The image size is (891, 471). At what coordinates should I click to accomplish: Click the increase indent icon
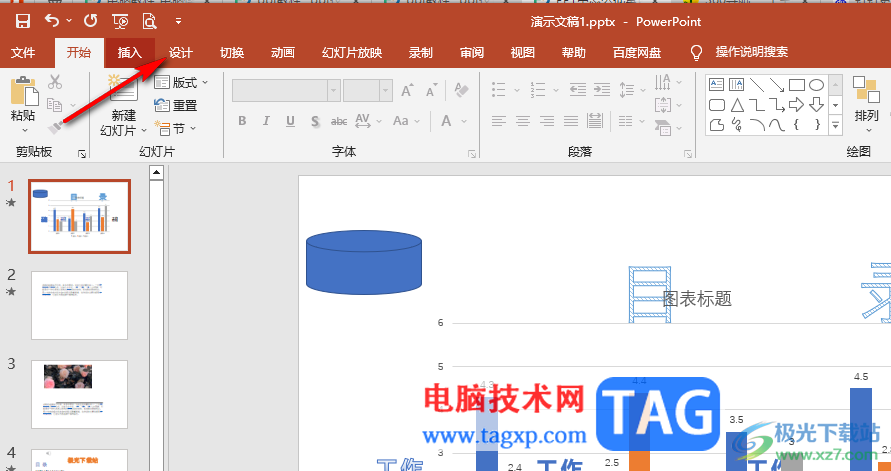click(602, 89)
